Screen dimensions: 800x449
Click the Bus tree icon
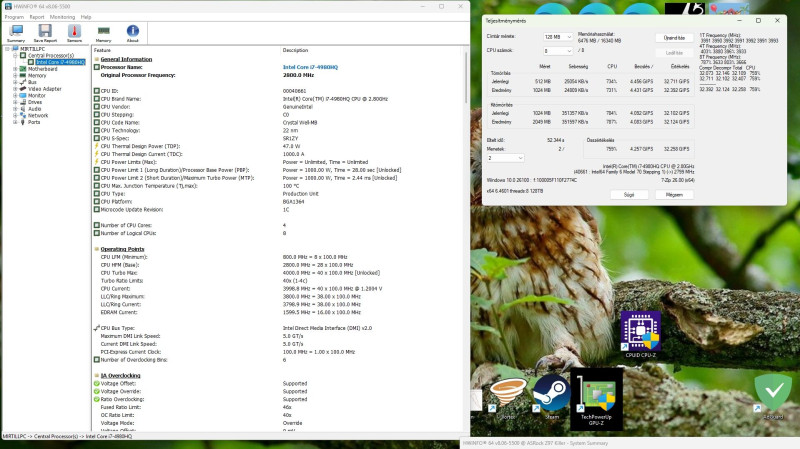click(x=22, y=82)
